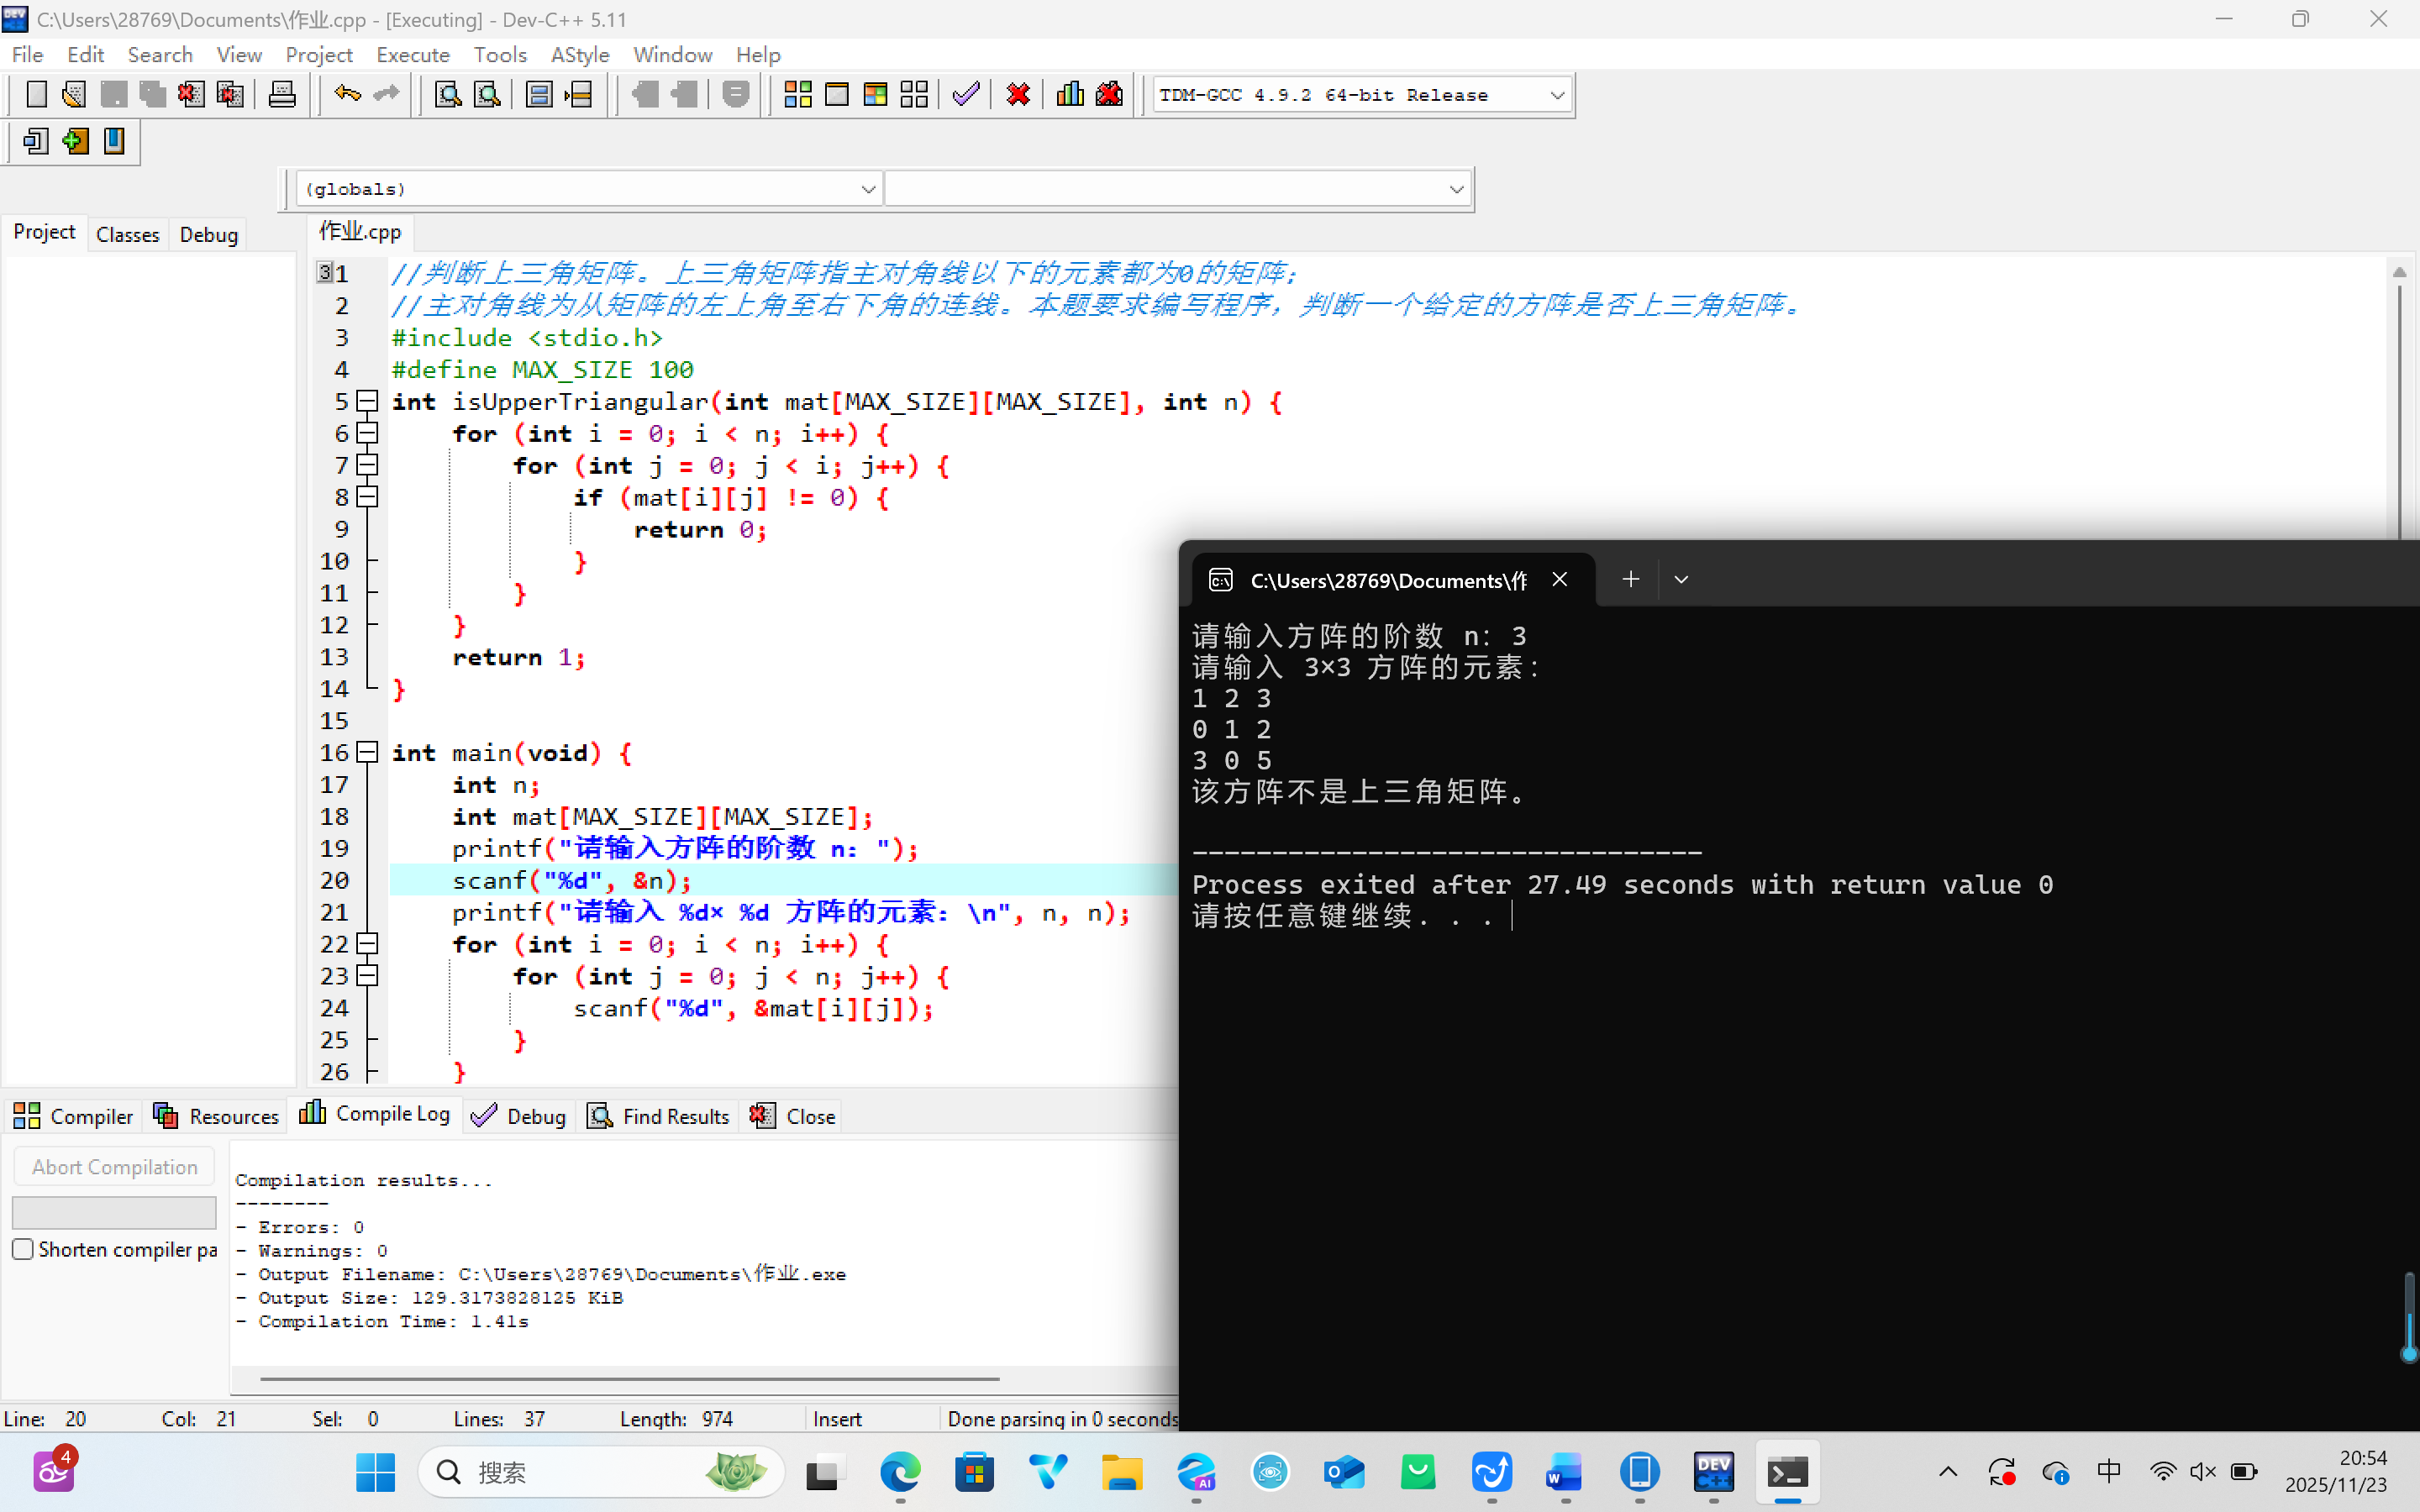Click the purple checkmark Debug icon
Screen dimensions: 2420x1512
[x=965, y=95]
